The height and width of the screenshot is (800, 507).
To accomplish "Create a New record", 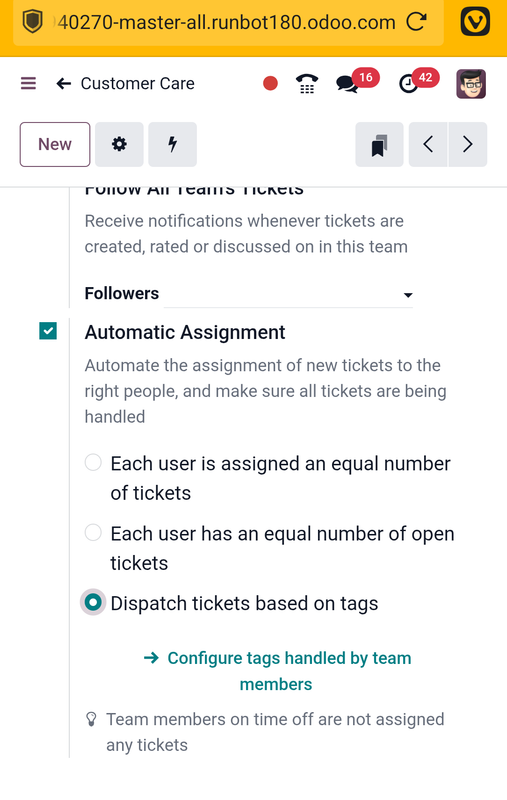I will (x=55, y=144).
